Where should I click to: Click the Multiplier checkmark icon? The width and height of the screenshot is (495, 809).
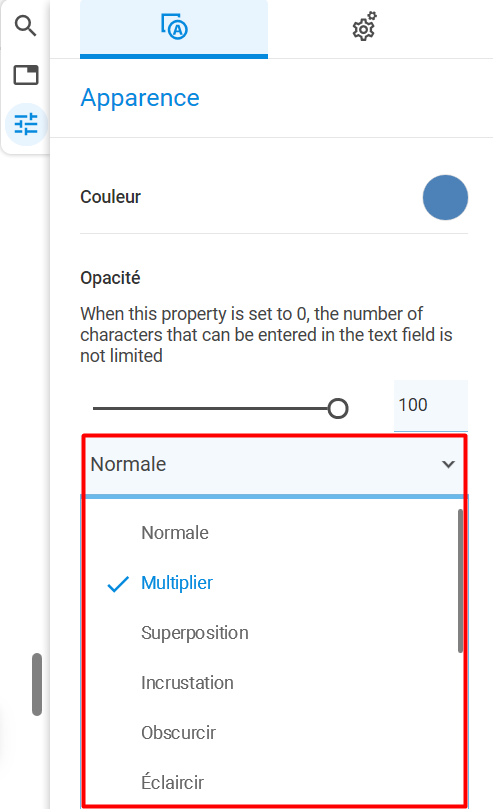(118, 584)
